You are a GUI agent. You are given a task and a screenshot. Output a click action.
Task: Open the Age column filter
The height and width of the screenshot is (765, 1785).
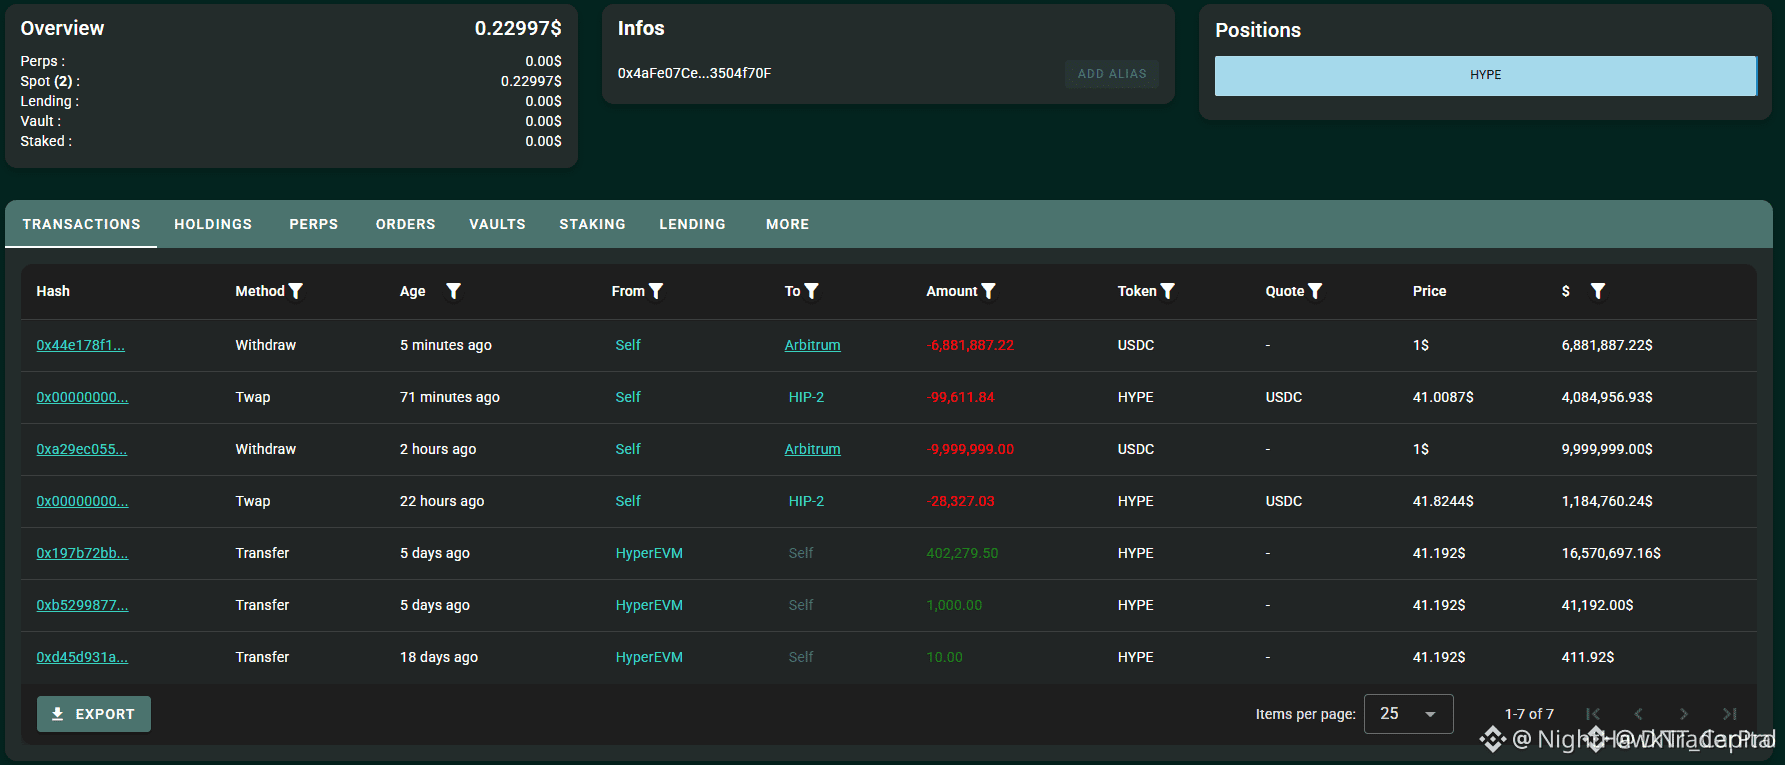coord(453,291)
